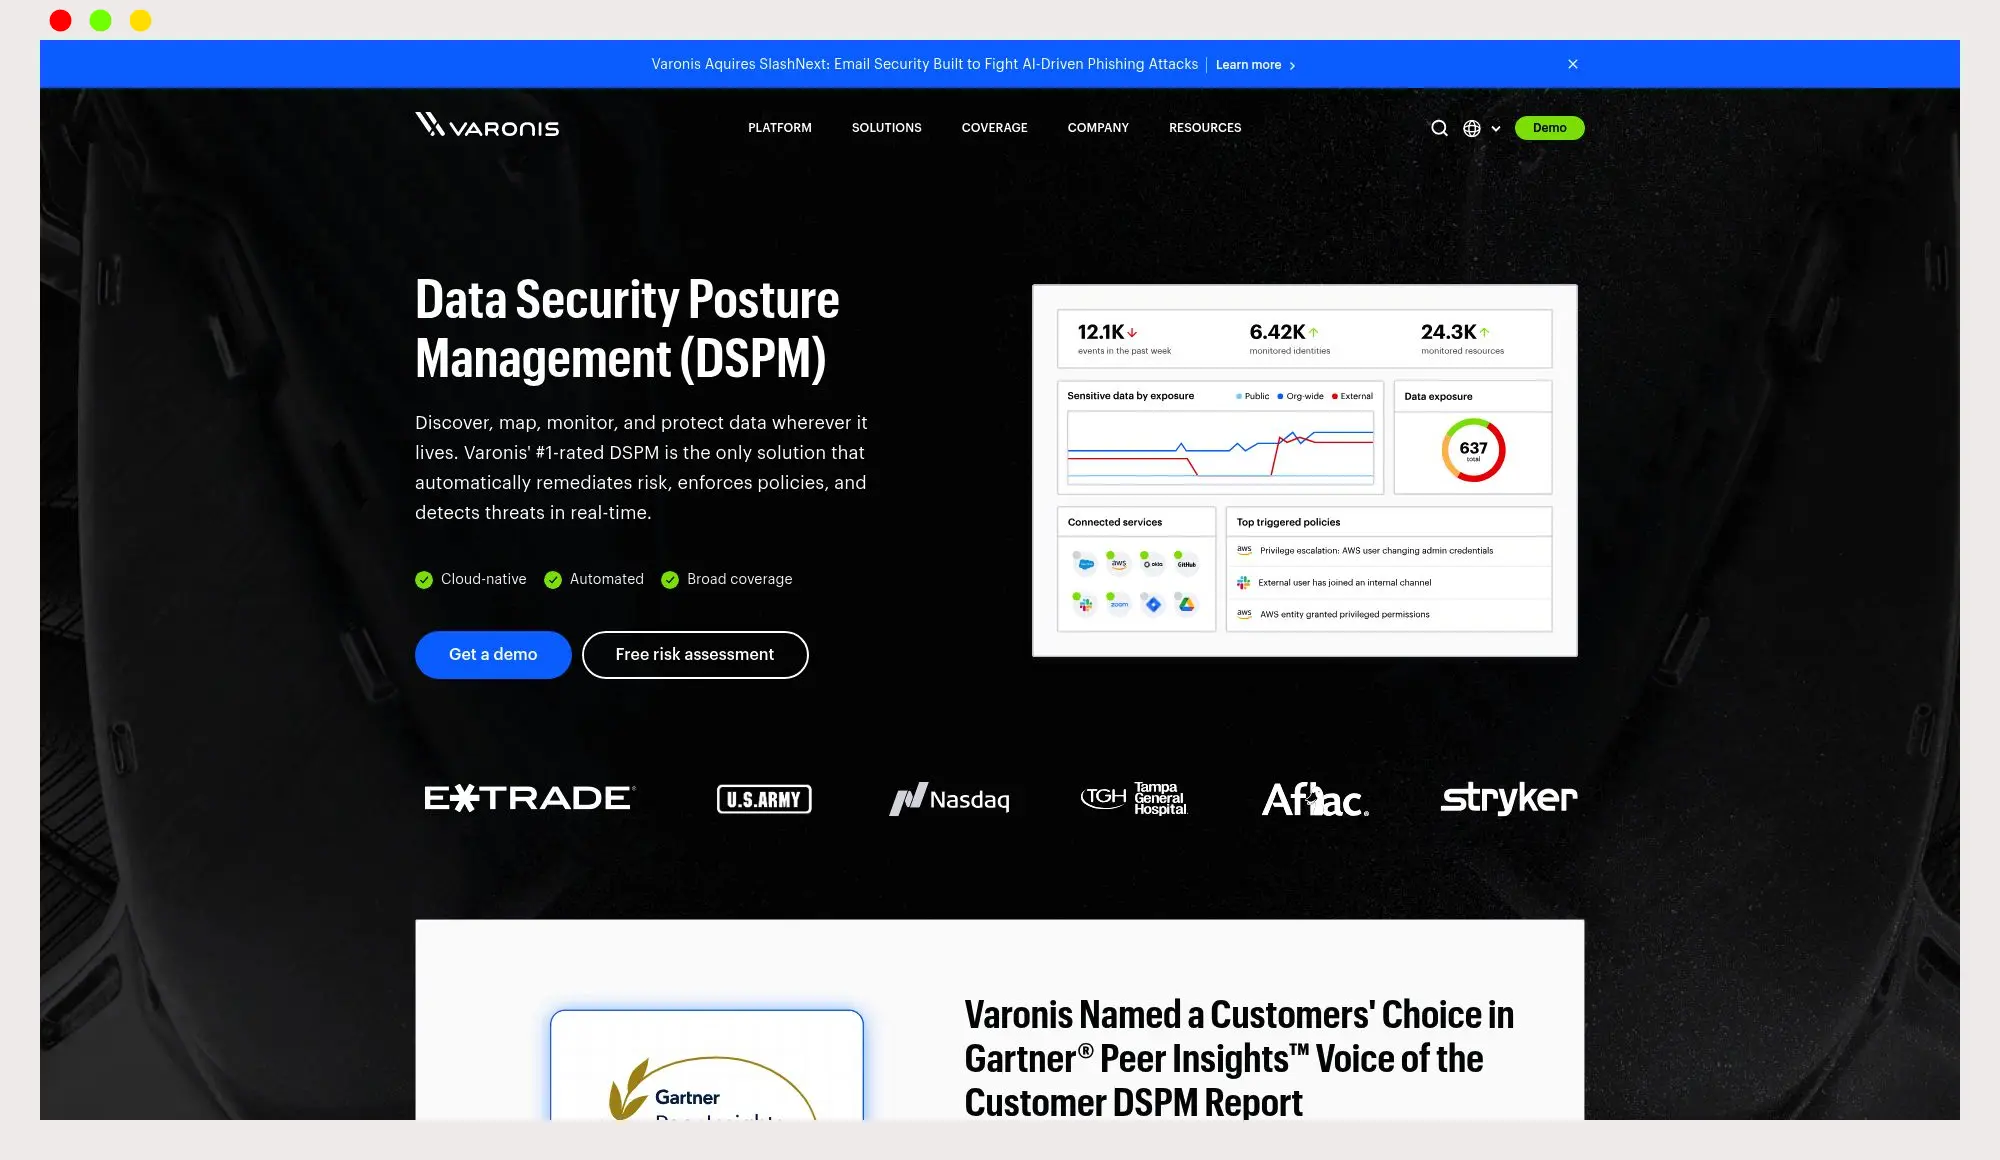
Task: Click the Get a demo button
Action: [493, 655]
